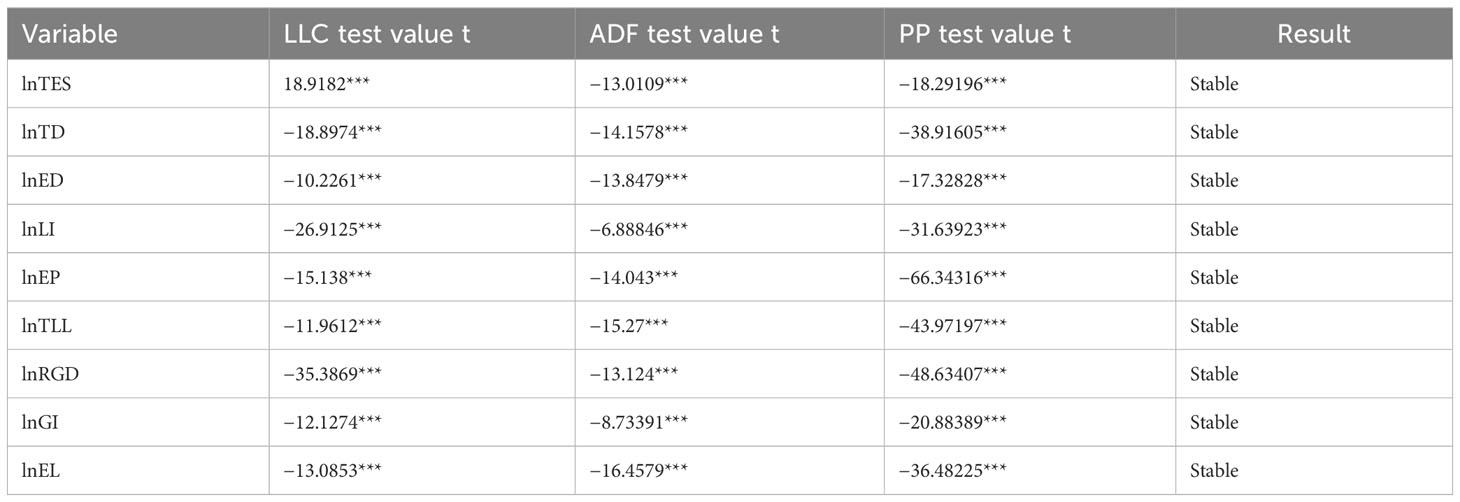Click the ADF value −16.4579*** cell
This screenshot has width=1460, height=502.
tap(639, 470)
